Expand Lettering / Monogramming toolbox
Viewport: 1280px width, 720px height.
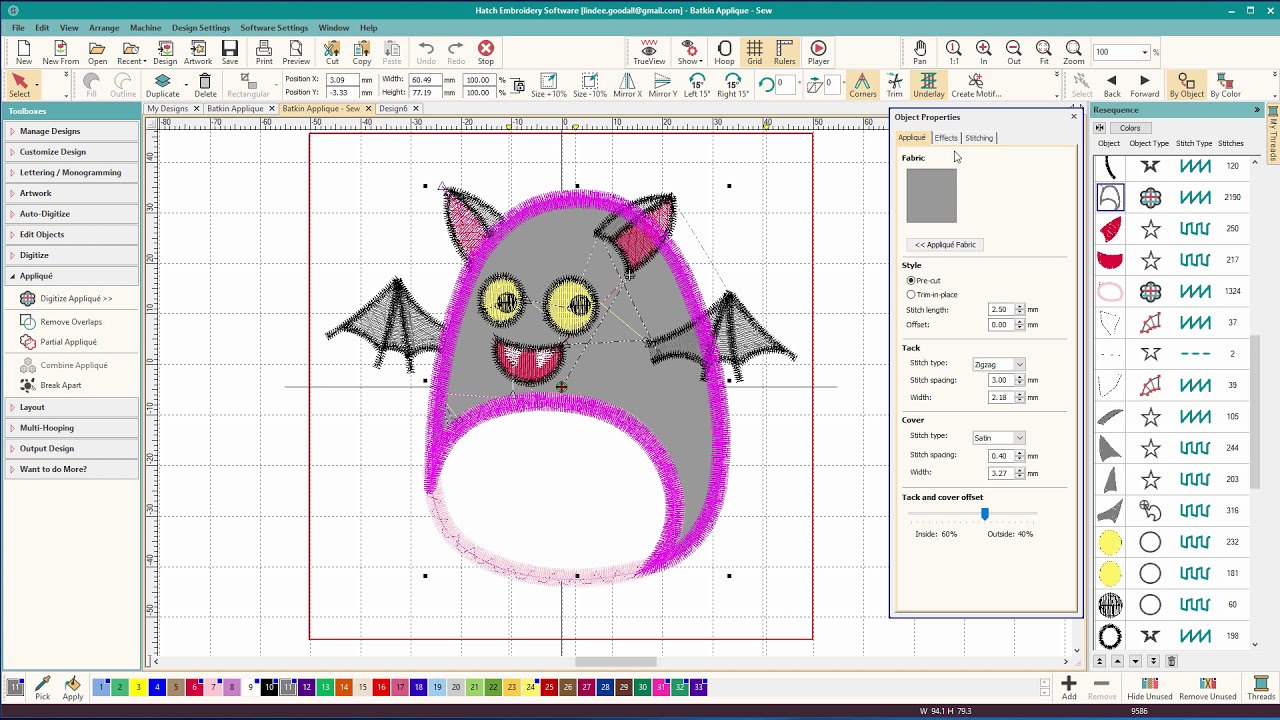pos(72,172)
